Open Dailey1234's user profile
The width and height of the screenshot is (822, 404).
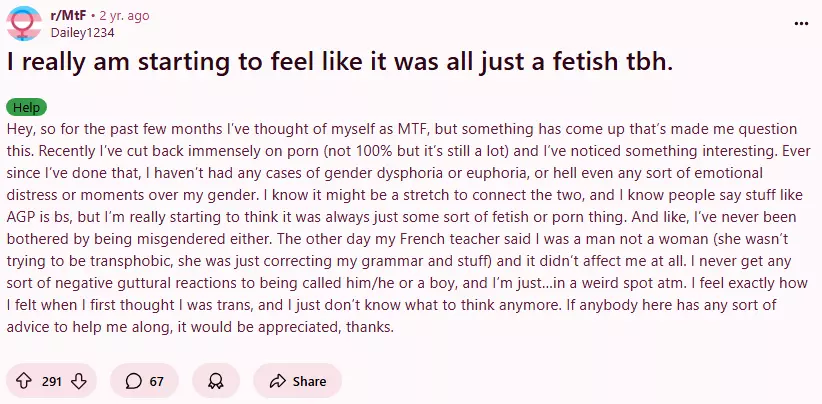[82, 32]
